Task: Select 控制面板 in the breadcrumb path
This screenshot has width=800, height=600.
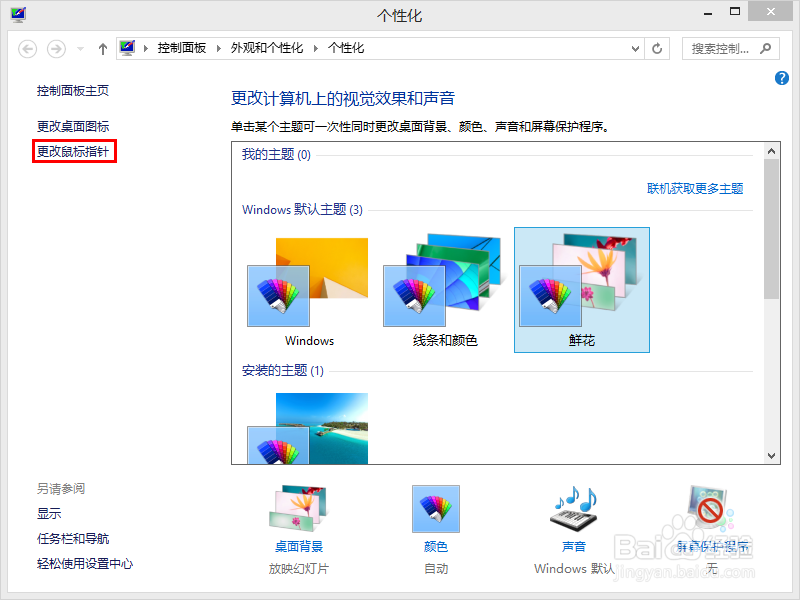Action: (182, 48)
